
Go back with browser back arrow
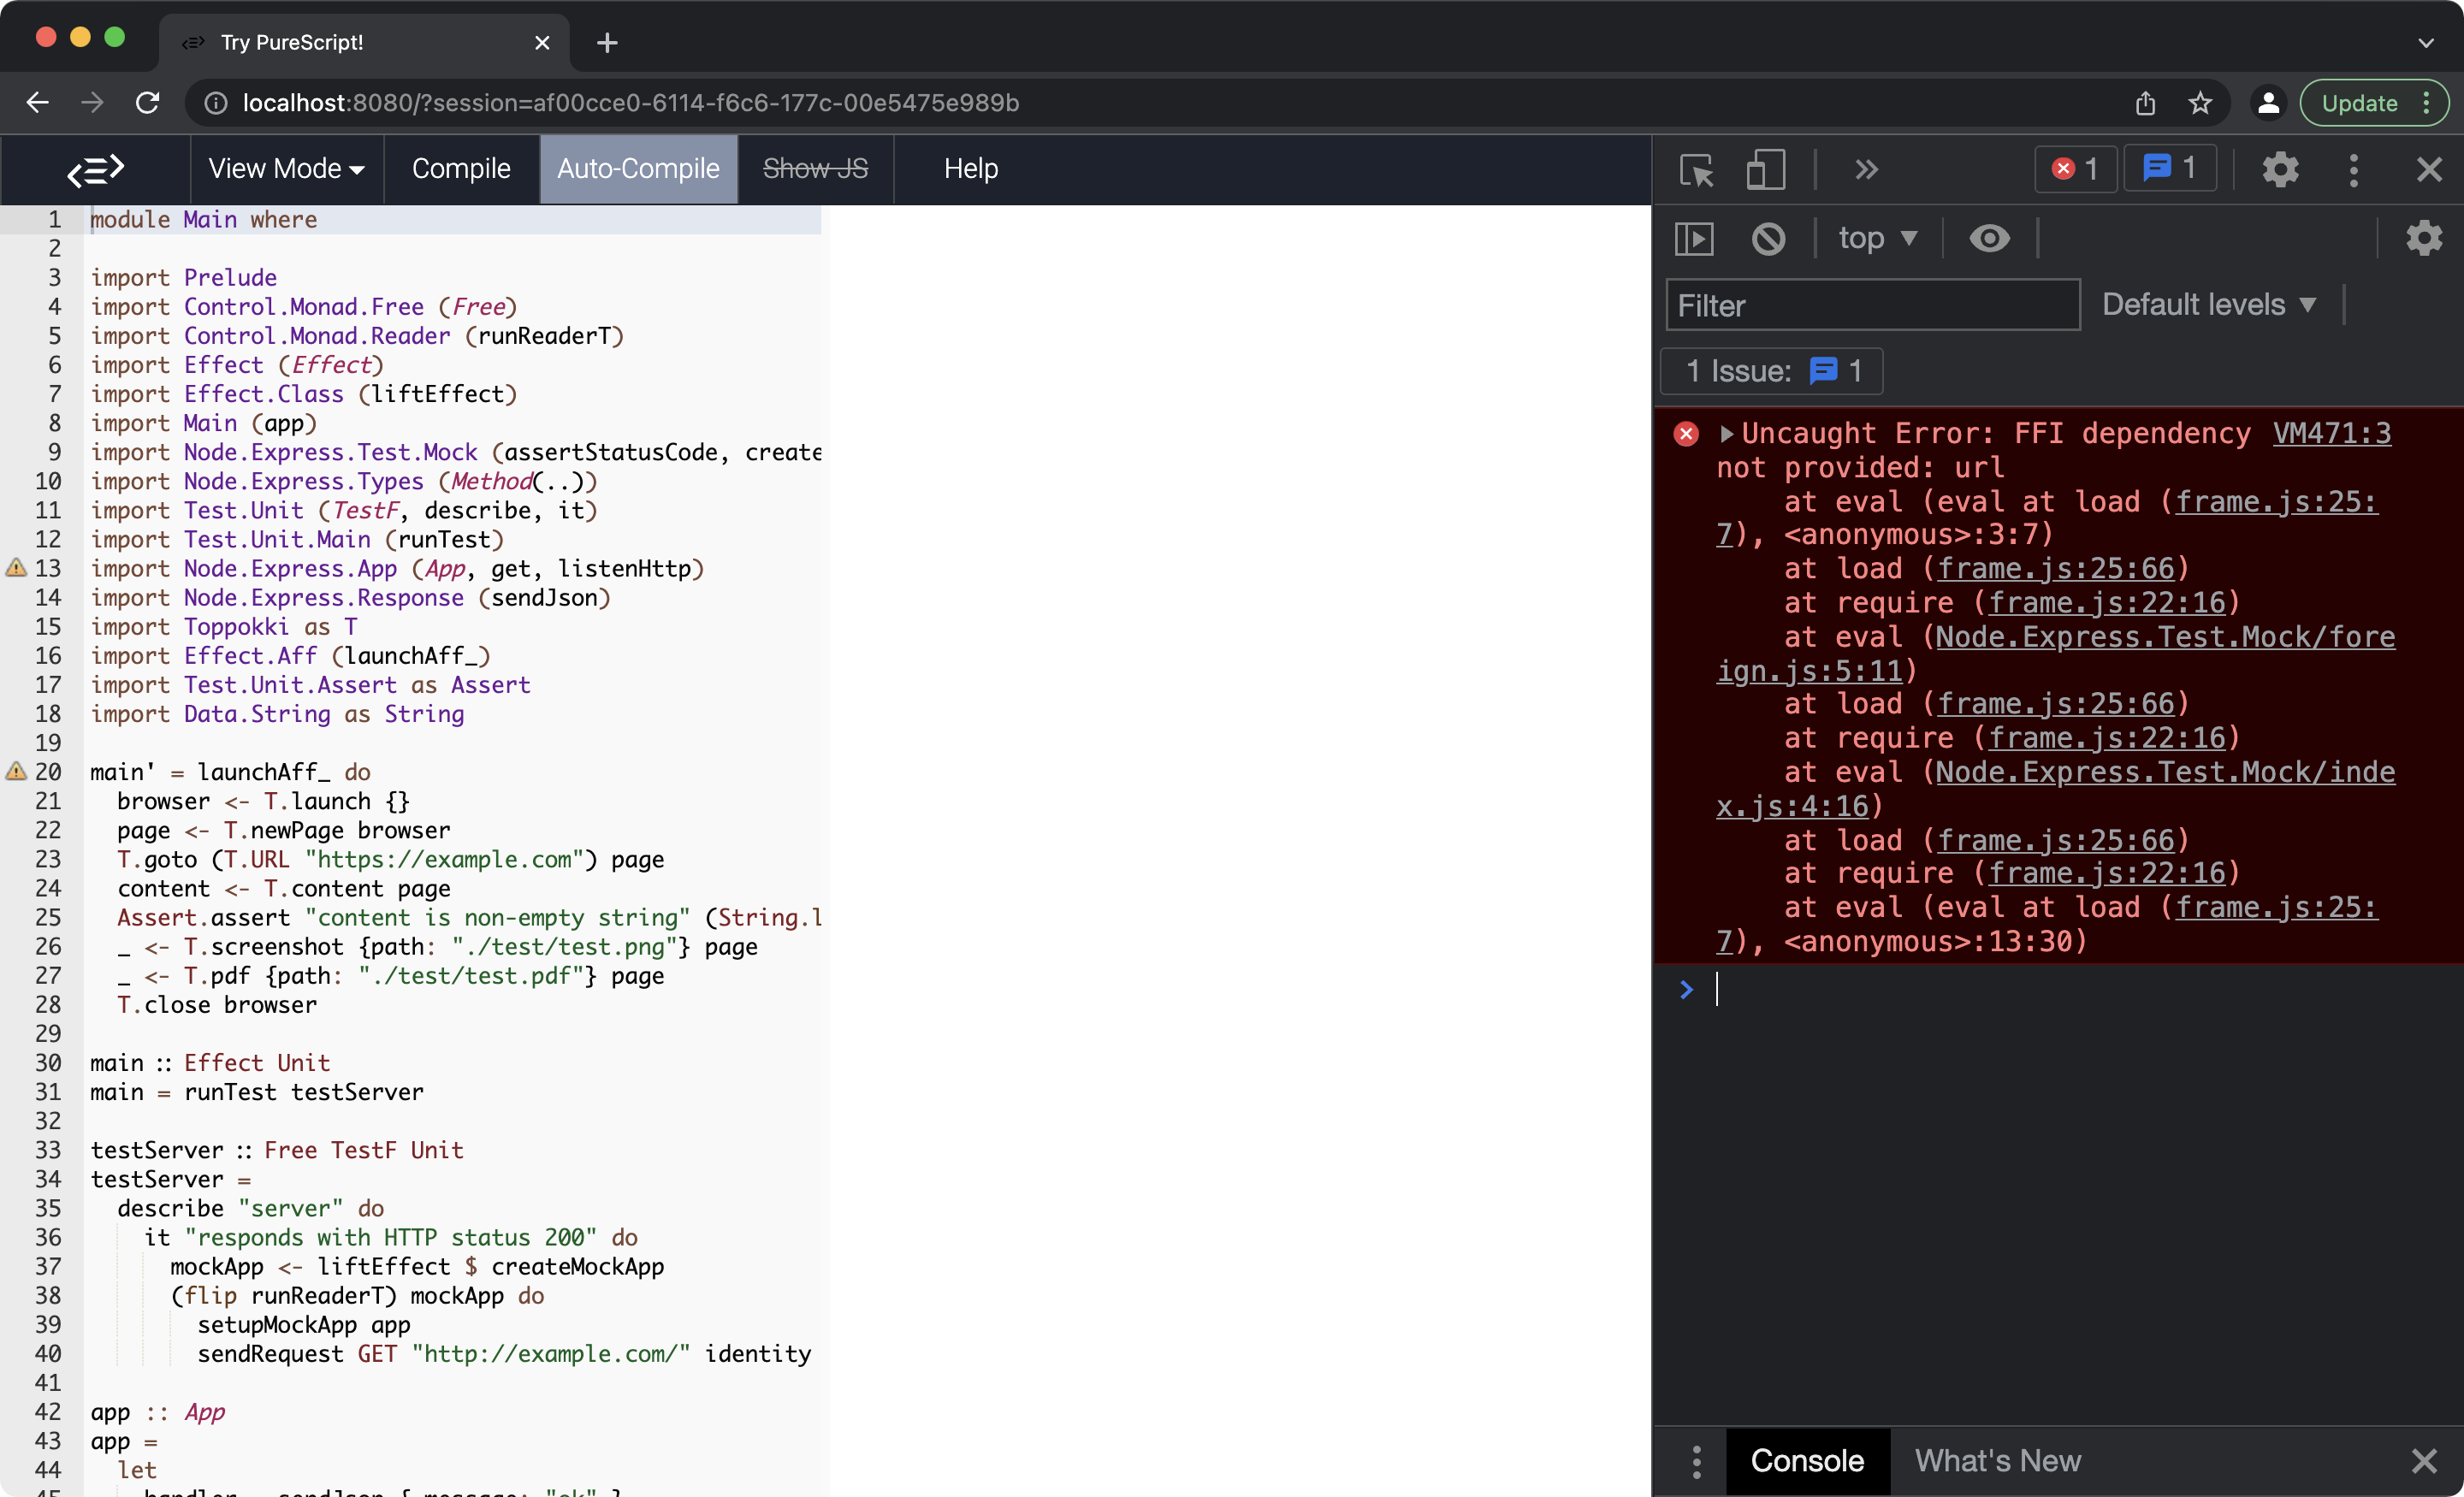coord(38,103)
